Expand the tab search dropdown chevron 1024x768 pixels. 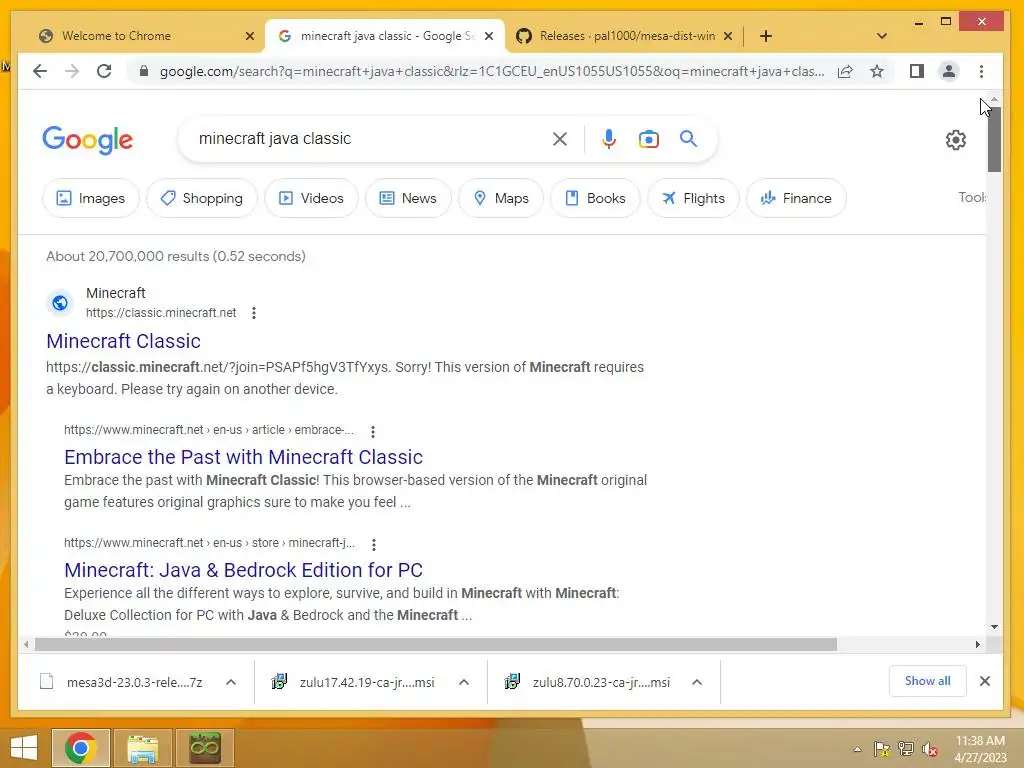pos(882,36)
